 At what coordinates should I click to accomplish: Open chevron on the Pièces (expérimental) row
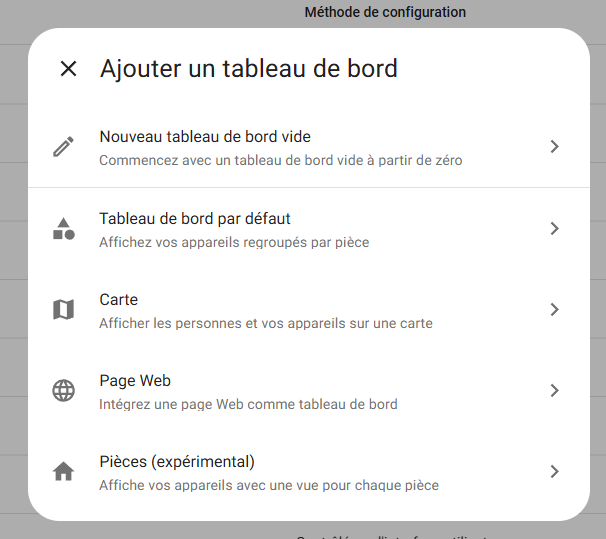[x=555, y=471]
